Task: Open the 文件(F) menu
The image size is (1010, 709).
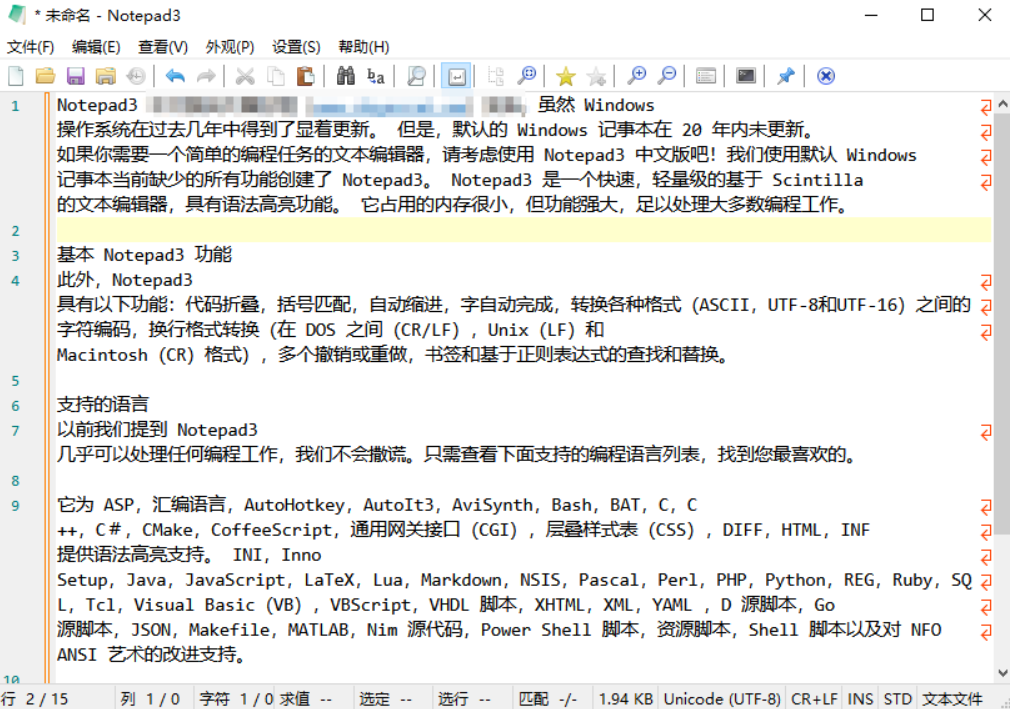Action: [30, 47]
